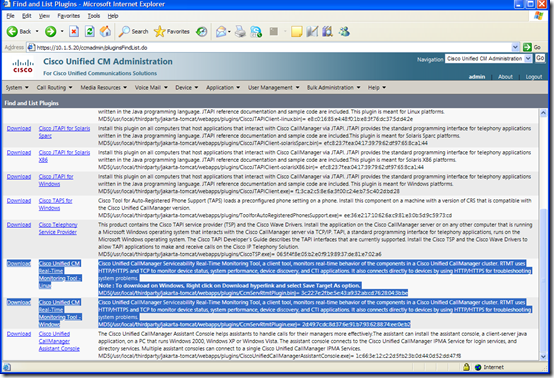Open the View menu

[x=44, y=16]
